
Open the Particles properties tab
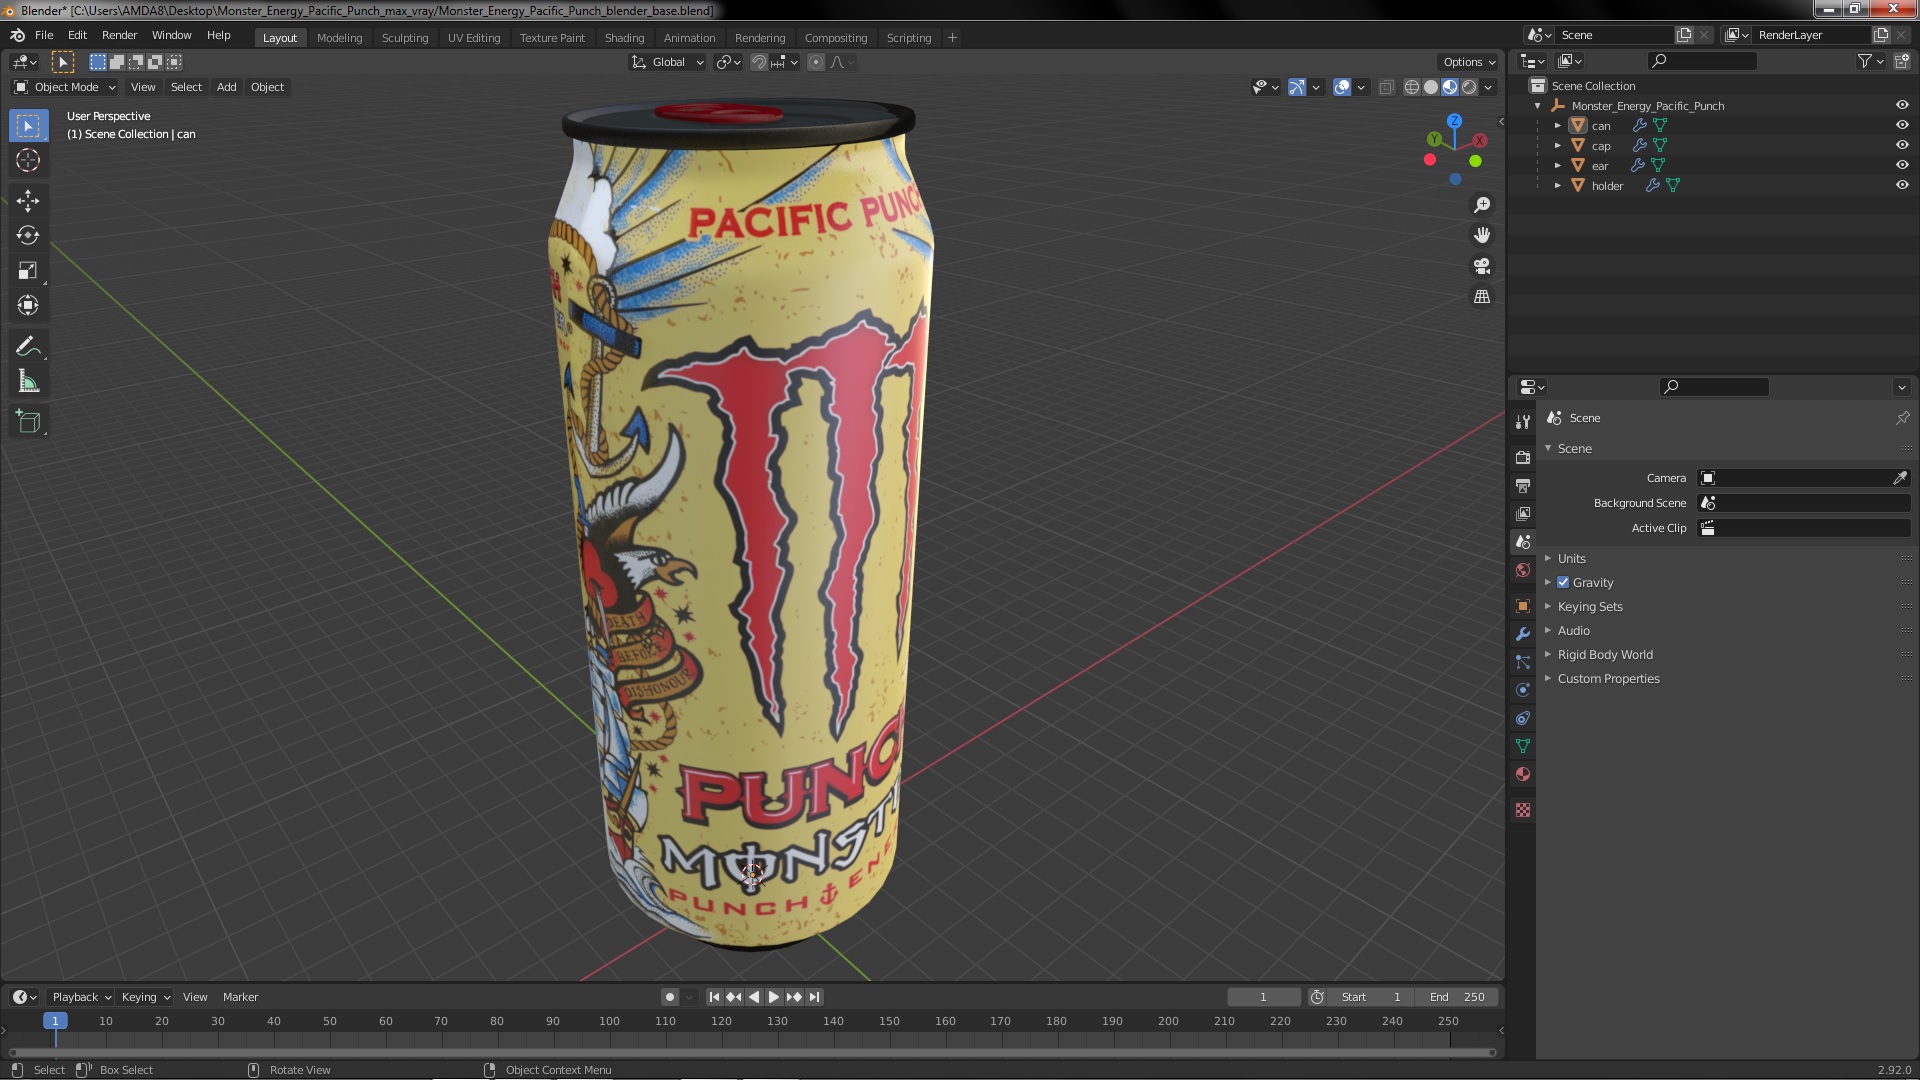pyautogui.click(x=1523, y=662)
